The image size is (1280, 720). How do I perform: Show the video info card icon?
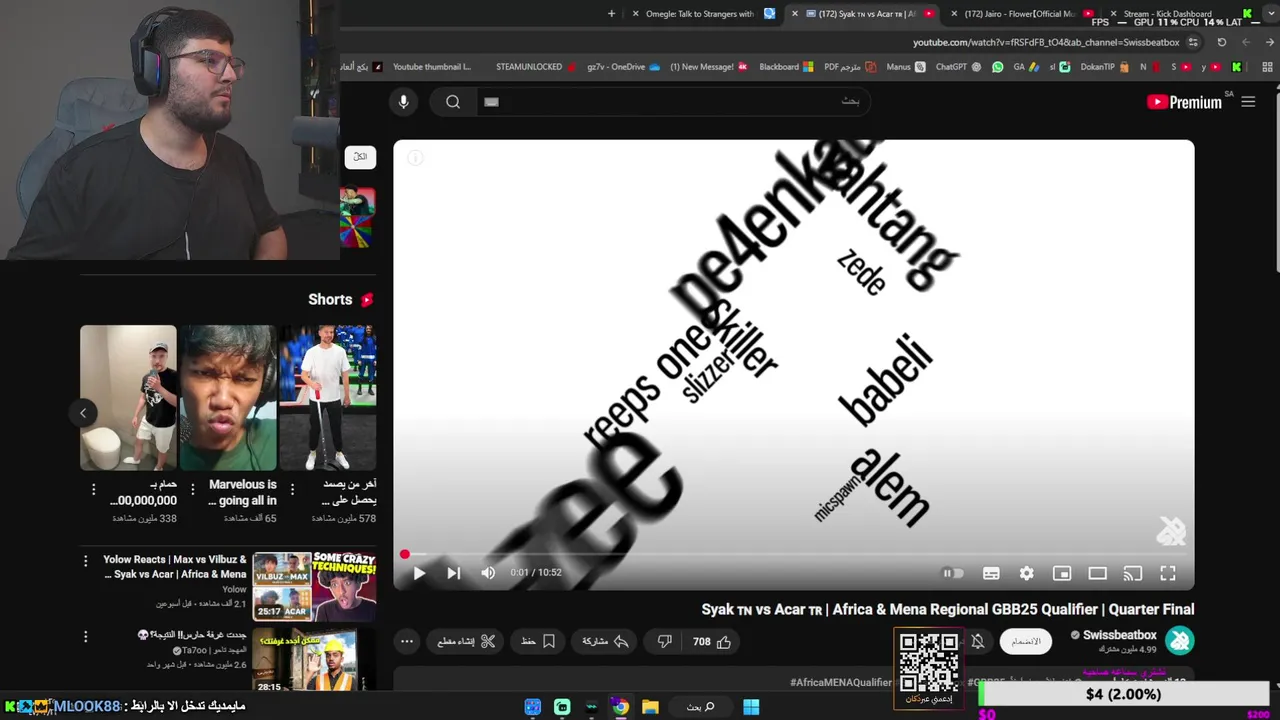pyautogui.click(x=415, y=158)
